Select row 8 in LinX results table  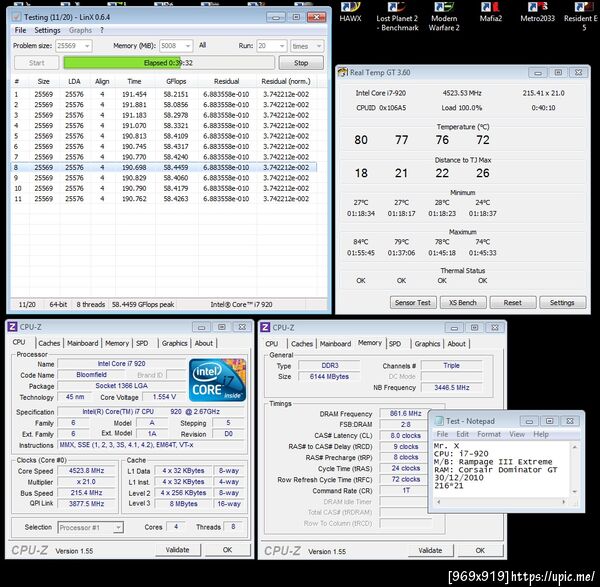click(164, 167)
